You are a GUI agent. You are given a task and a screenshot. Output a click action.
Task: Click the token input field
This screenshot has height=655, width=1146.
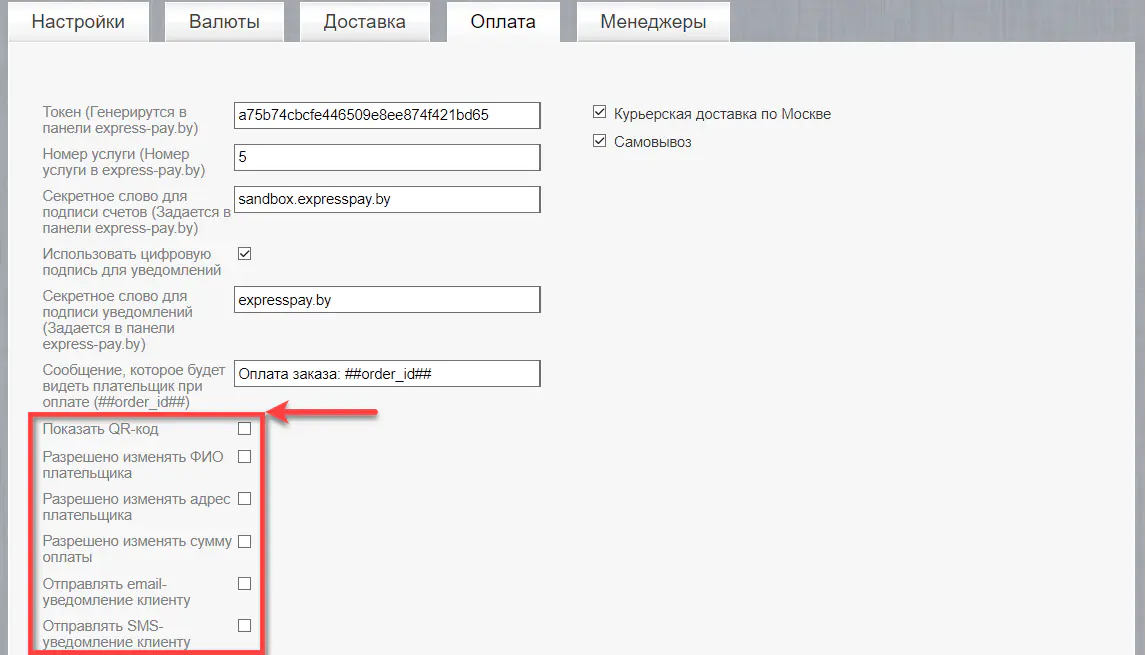coord(387,114)
